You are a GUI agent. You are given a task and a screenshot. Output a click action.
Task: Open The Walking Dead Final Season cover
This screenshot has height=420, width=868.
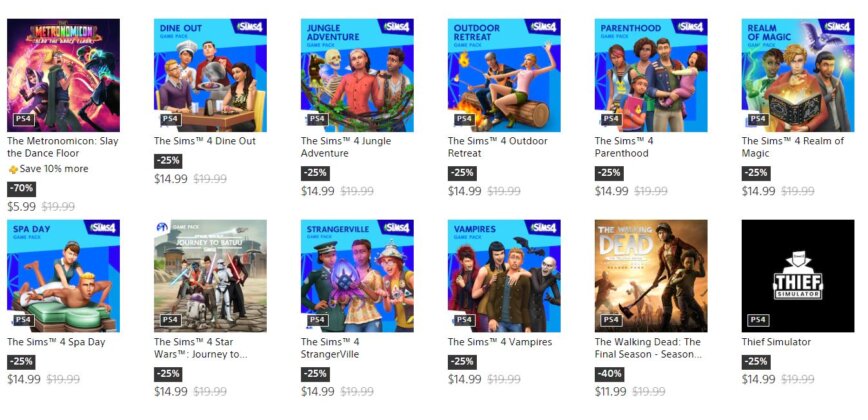651,276
